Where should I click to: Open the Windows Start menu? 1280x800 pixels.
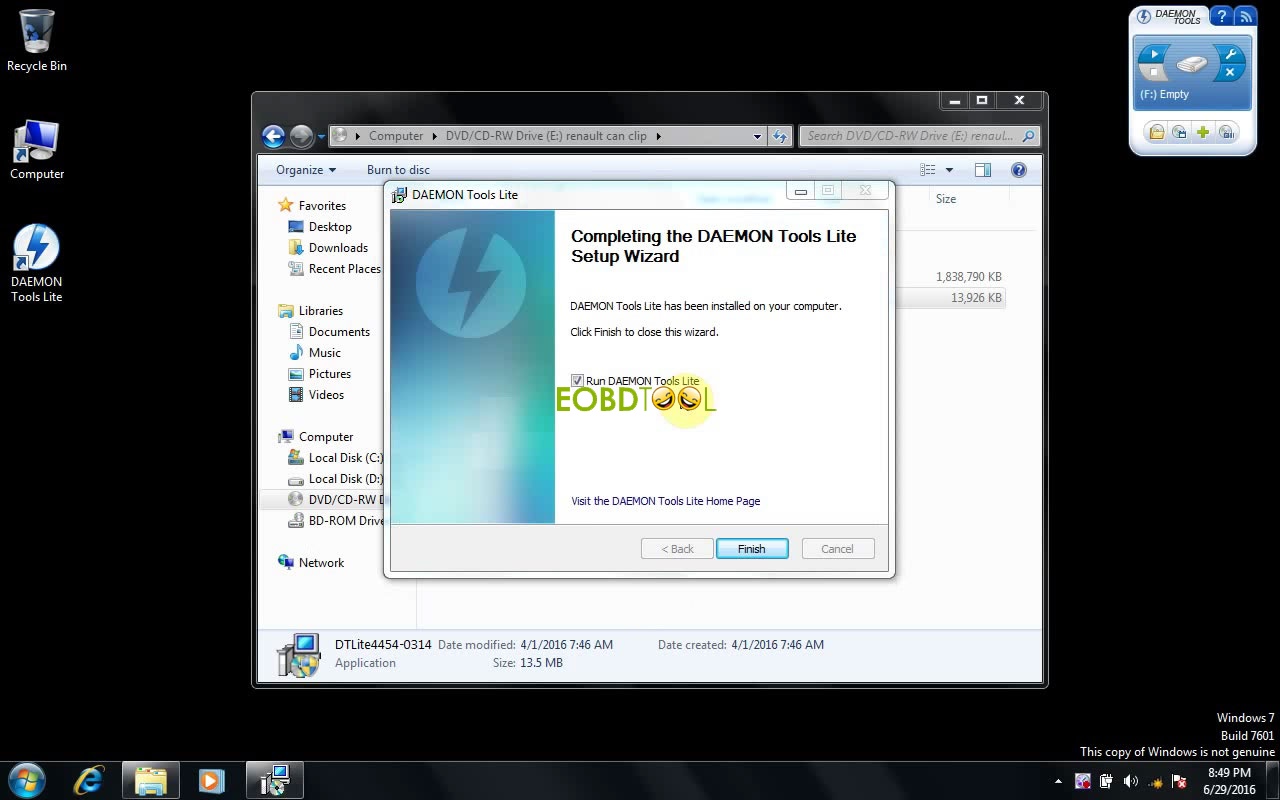(27, 780)
